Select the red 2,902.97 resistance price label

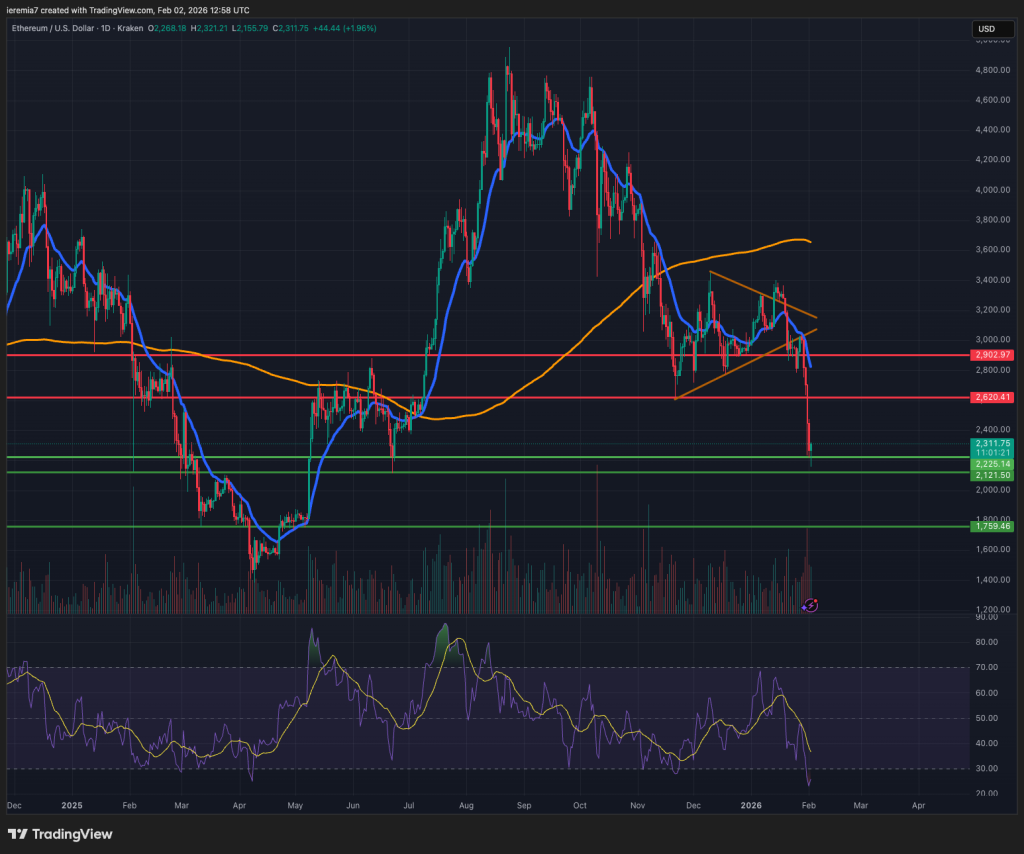point(992,355)
